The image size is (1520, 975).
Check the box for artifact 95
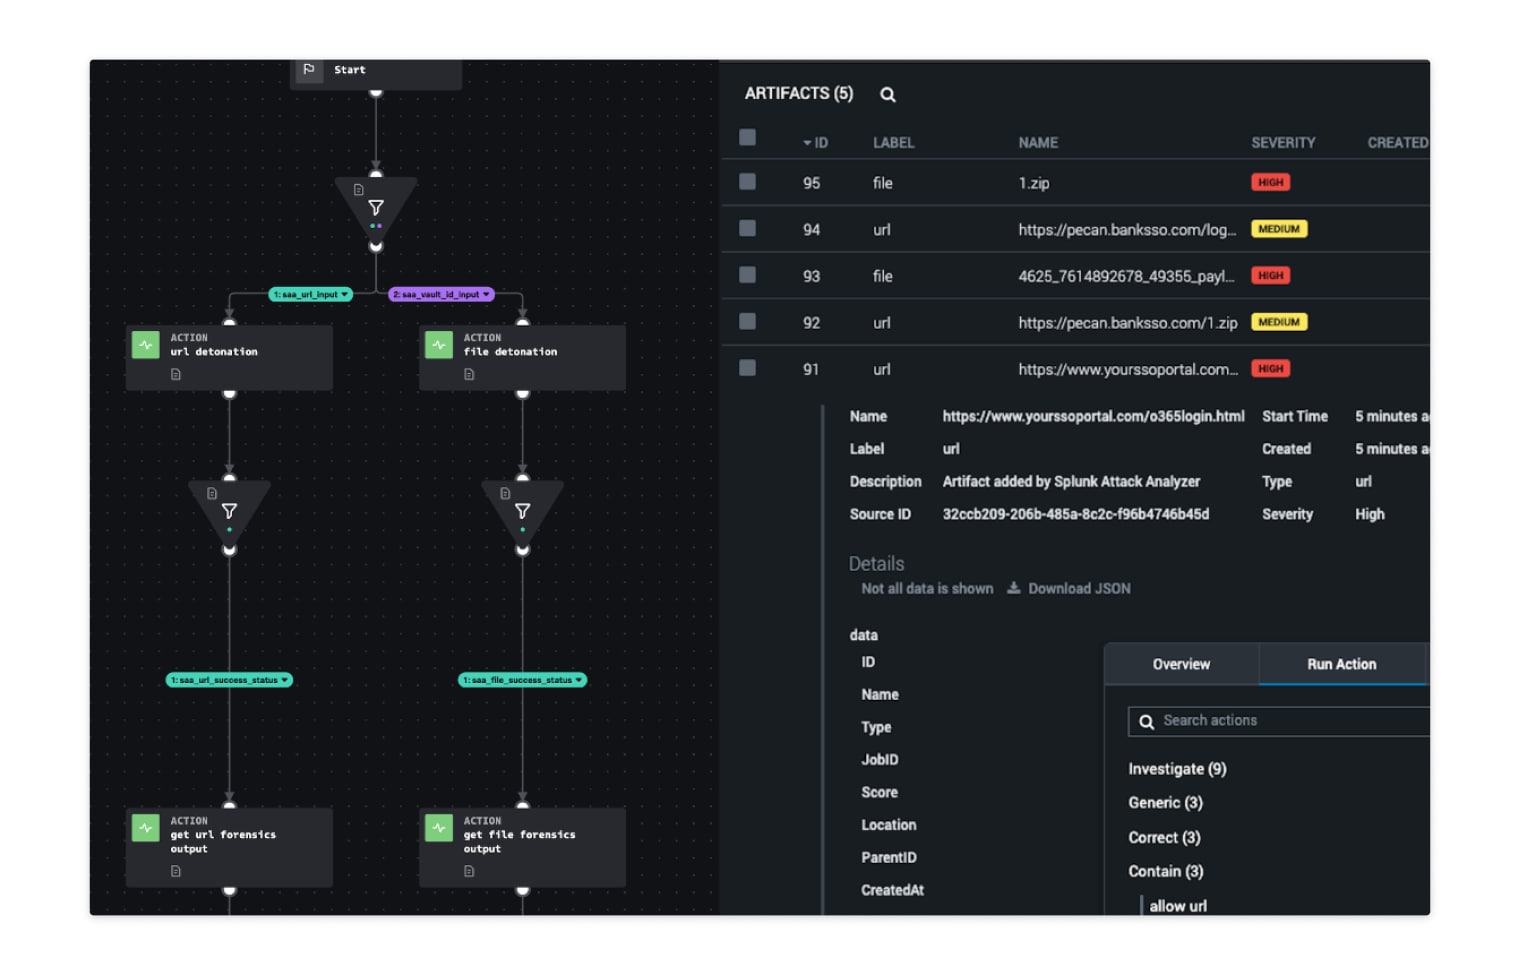[747, 182]
